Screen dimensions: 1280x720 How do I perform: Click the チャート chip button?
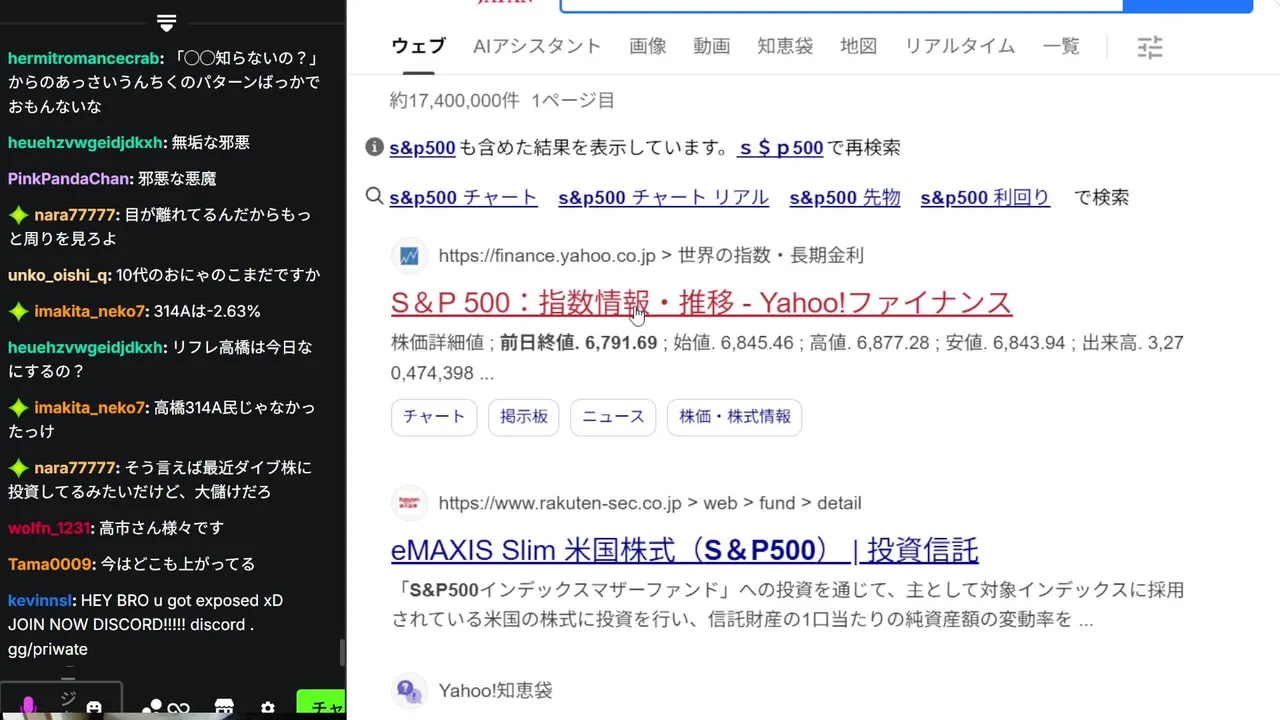(x=434, y=417)
